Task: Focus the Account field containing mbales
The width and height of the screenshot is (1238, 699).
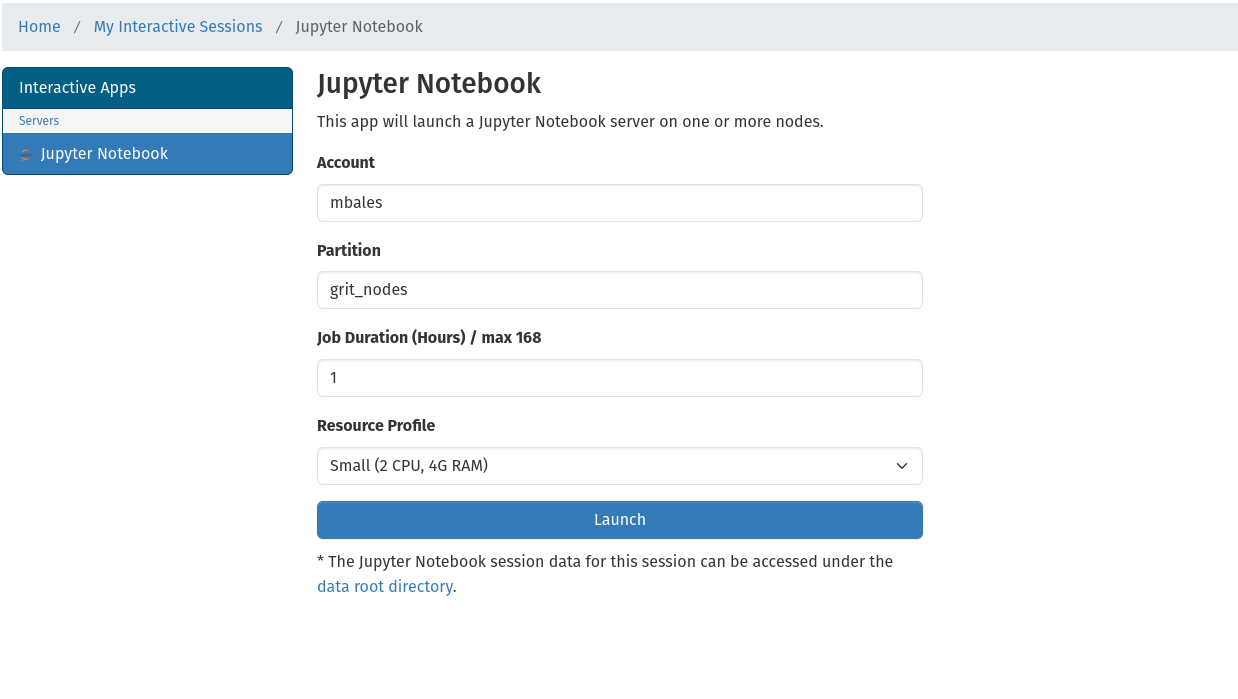Action: 619,203
